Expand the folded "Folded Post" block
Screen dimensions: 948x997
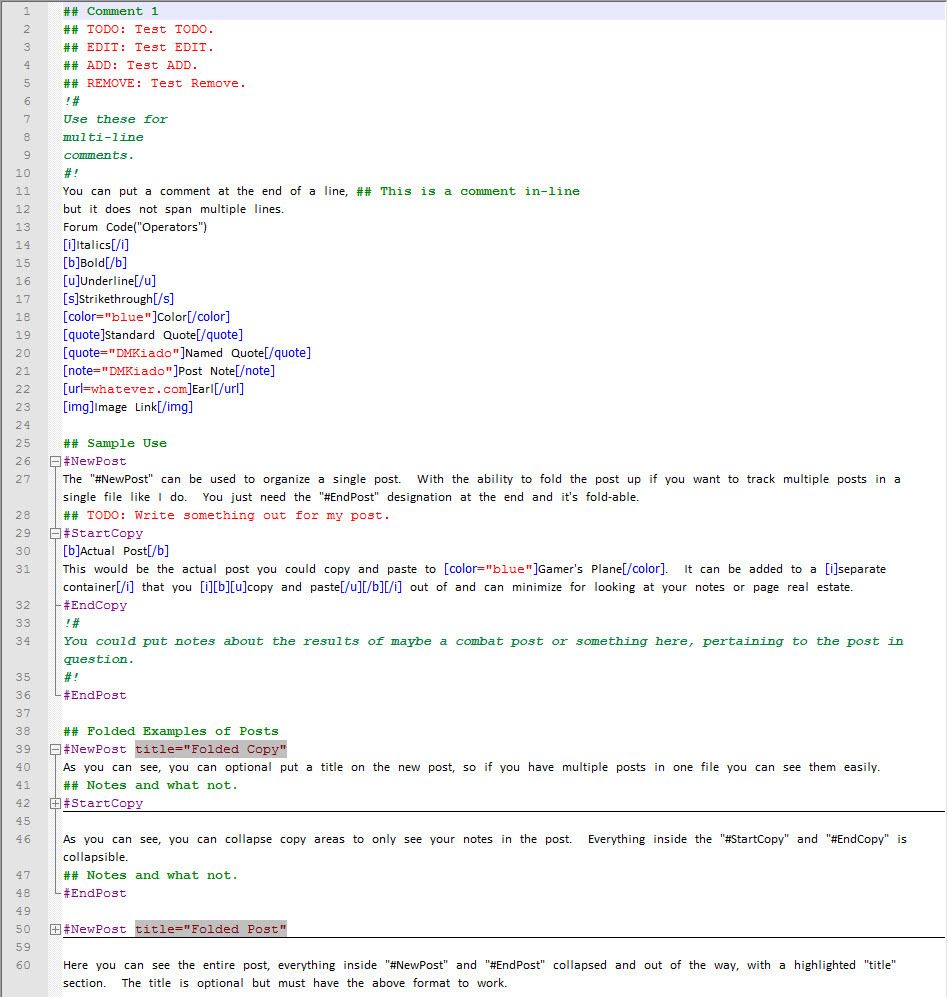pyautogui.click(x=55, y=929)
